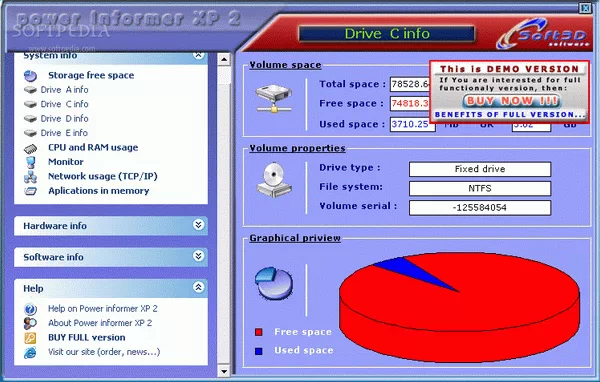
Task: Open Monitor information
Action: tap(66, 162)
